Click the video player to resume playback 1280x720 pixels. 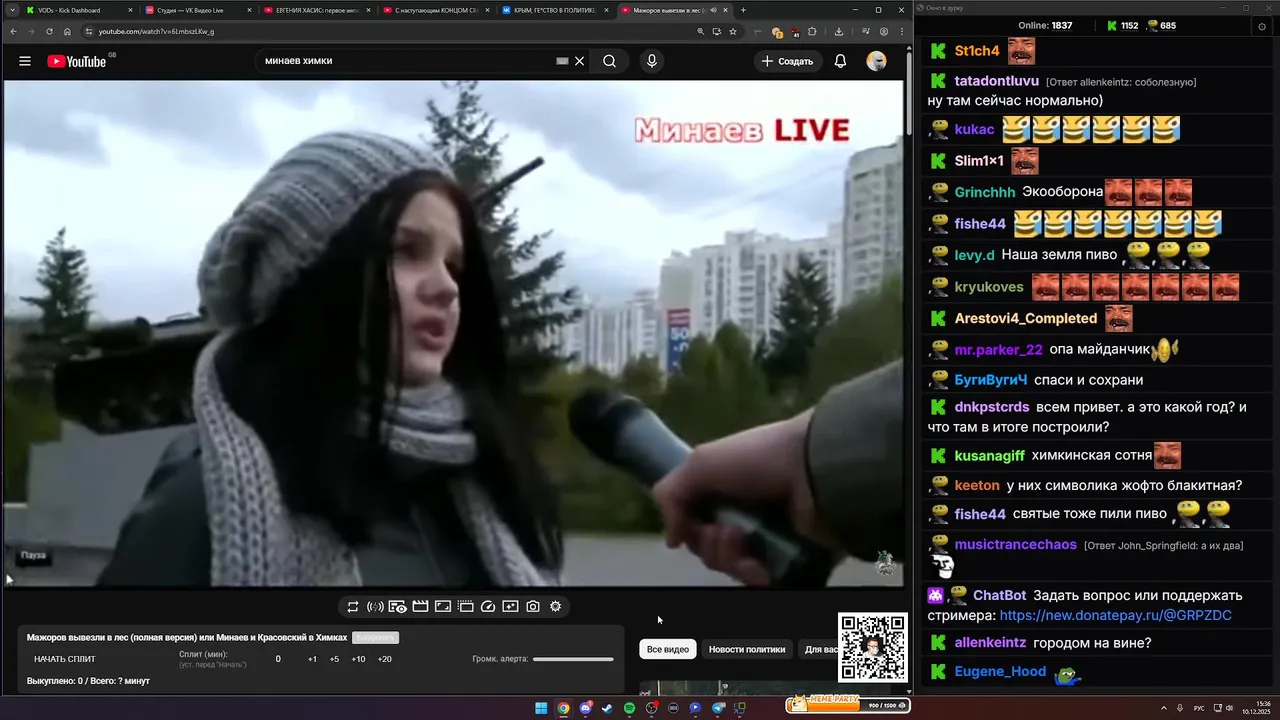[x=454, y=333]
